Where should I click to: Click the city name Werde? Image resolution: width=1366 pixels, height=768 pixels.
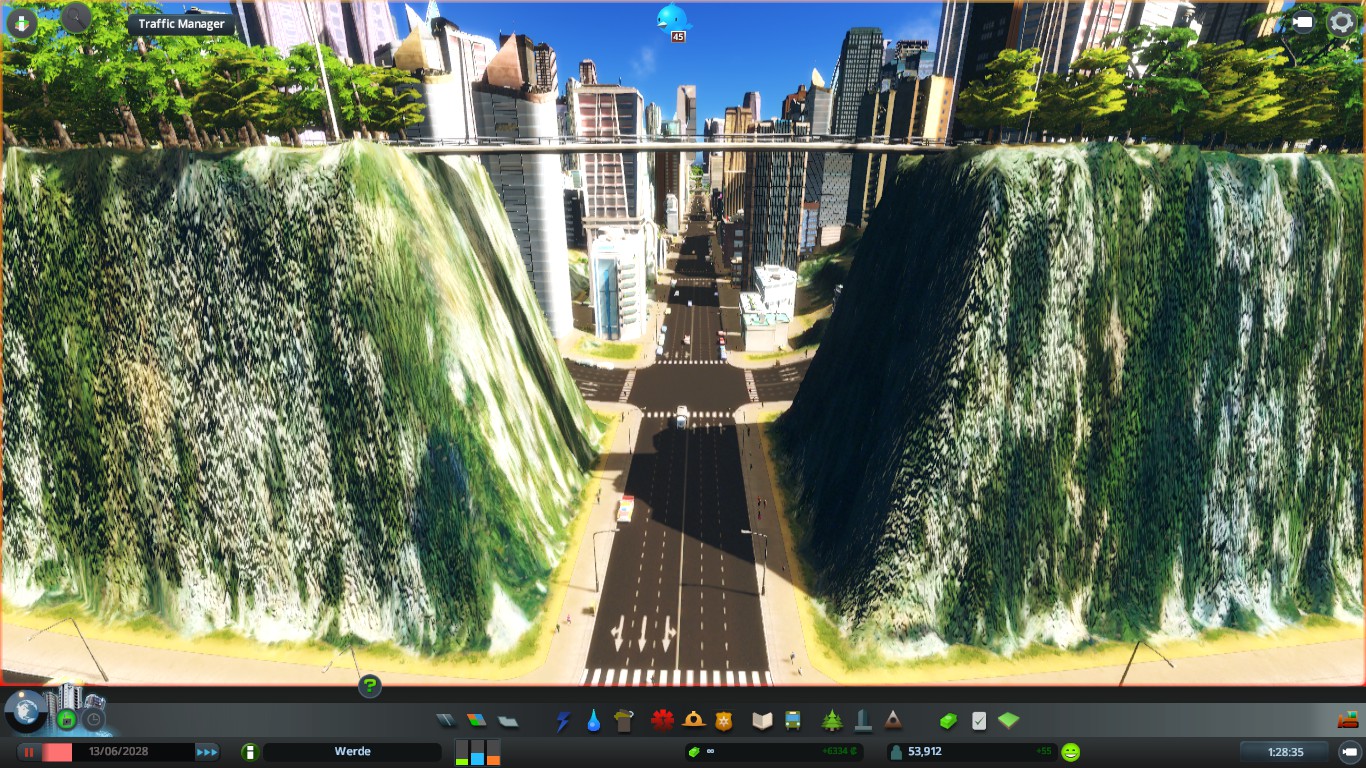click(352, 752)
